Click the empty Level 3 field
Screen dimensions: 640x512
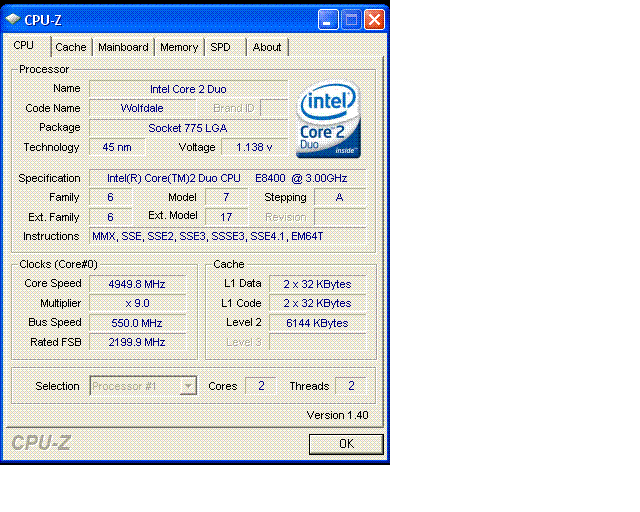(318, 342)
